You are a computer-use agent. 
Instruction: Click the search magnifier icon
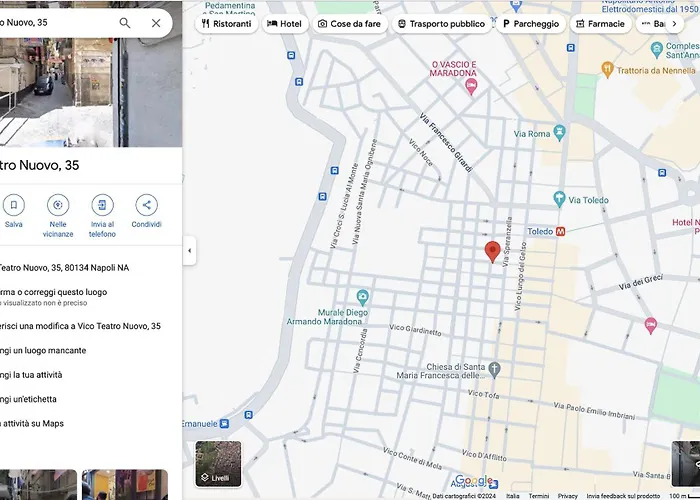click(125, 23)
